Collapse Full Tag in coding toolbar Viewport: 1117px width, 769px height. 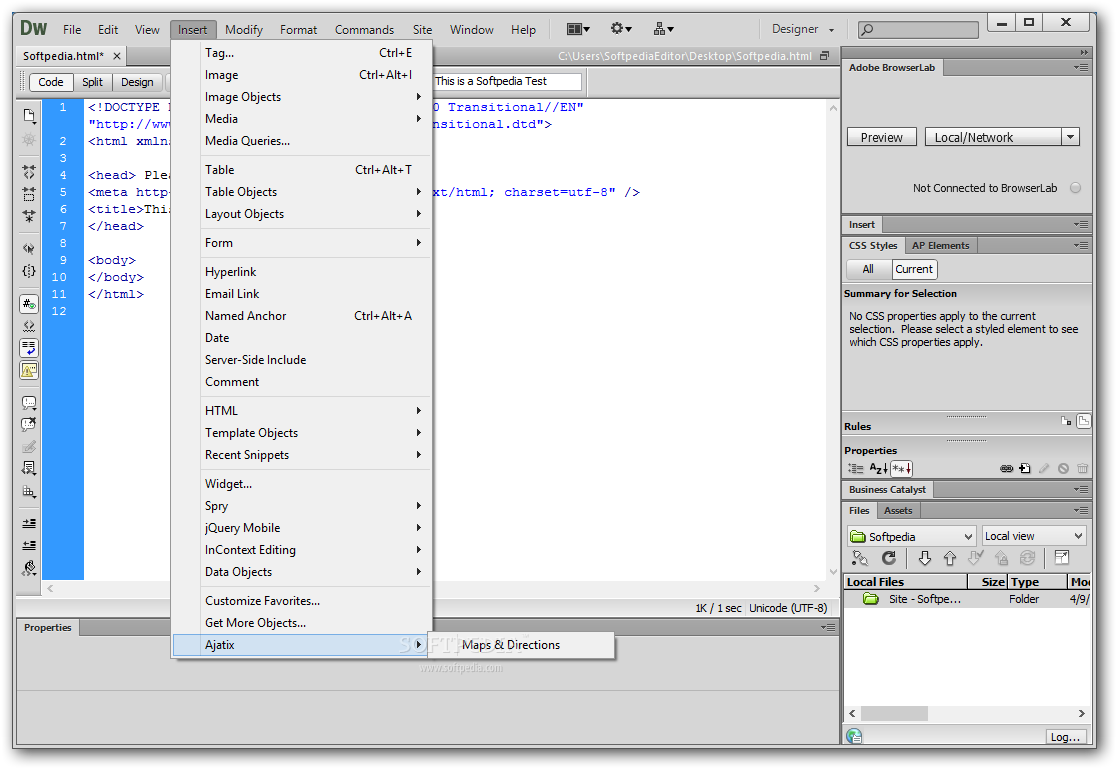[28, 172]
